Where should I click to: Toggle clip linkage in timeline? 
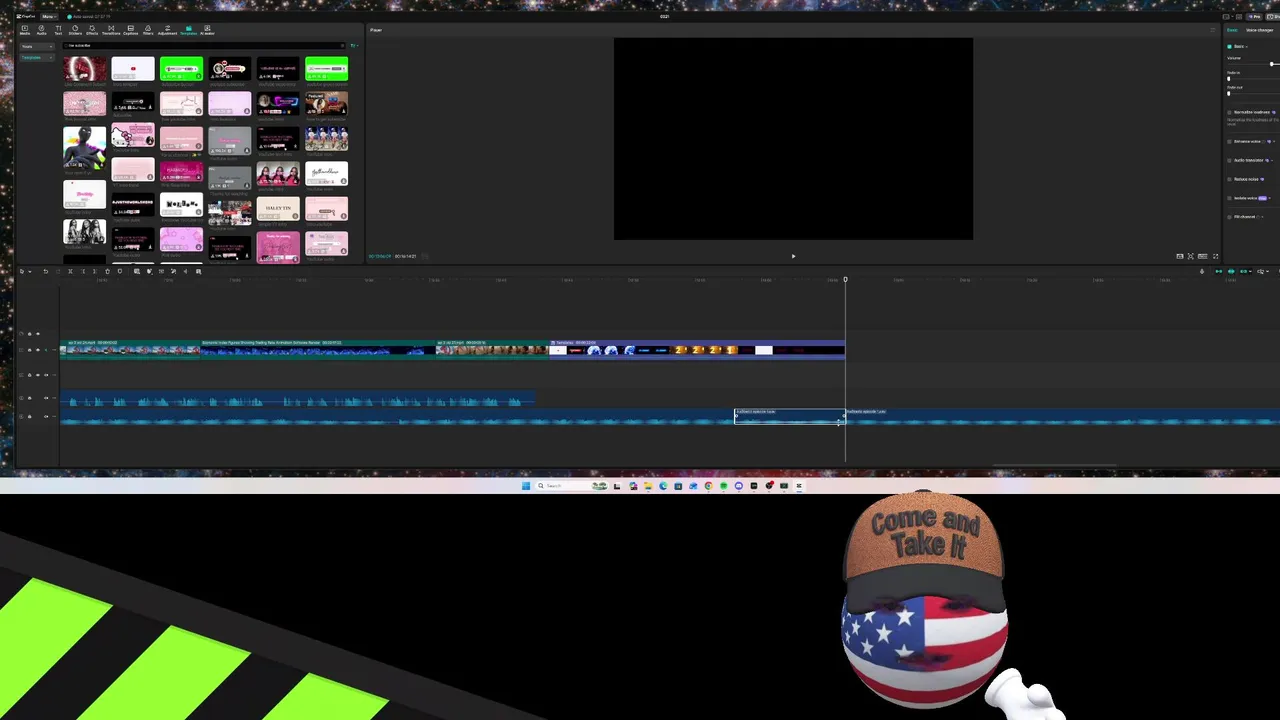(1243, 271)
